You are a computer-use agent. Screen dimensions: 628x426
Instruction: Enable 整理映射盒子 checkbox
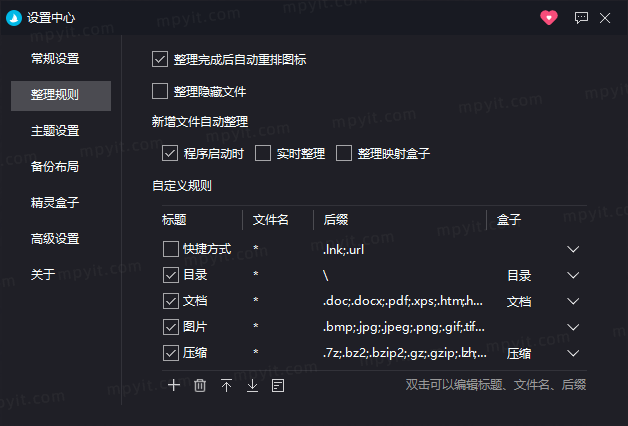(344, 153)
